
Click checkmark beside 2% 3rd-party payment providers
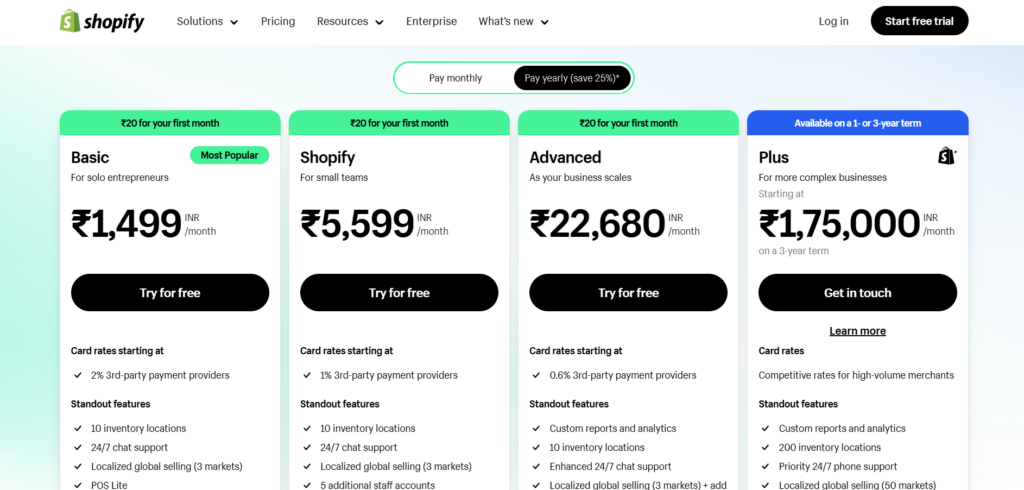78,376
